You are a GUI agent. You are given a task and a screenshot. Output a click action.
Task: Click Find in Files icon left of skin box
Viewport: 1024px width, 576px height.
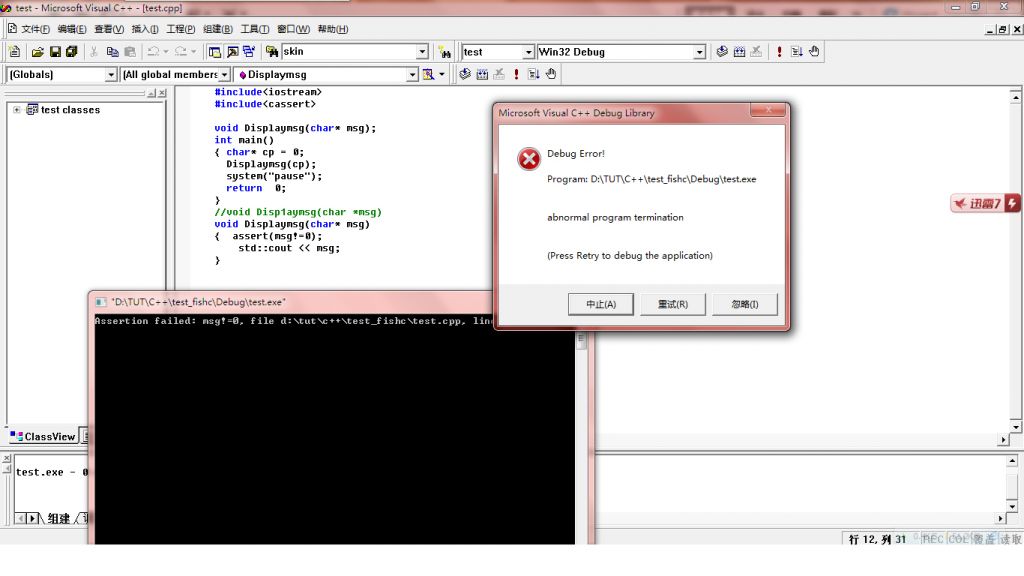[271, 52]
